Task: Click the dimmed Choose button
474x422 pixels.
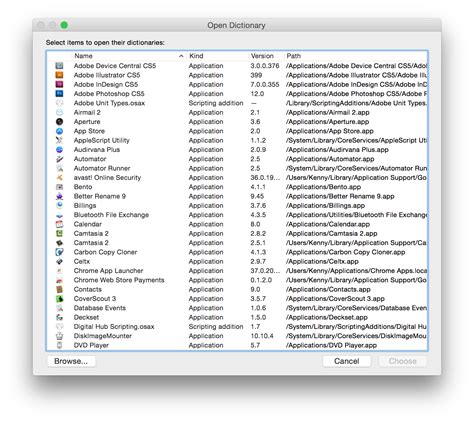Action: pyautogui.click(x=402, y=361)
